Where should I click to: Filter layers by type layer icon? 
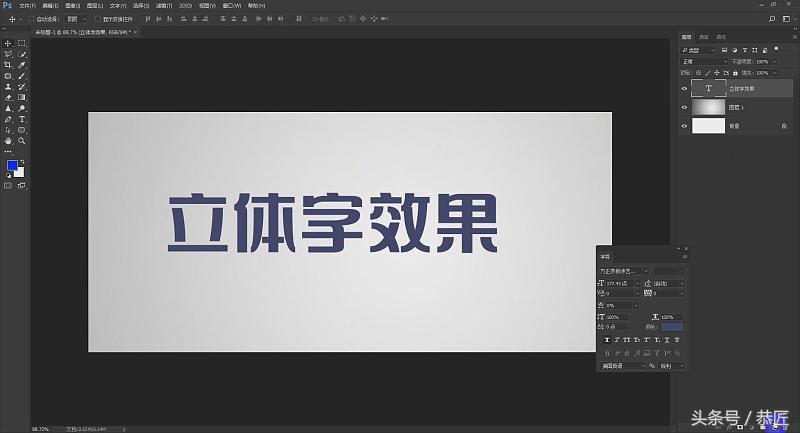pyautogui.click(x=744, y=50)
